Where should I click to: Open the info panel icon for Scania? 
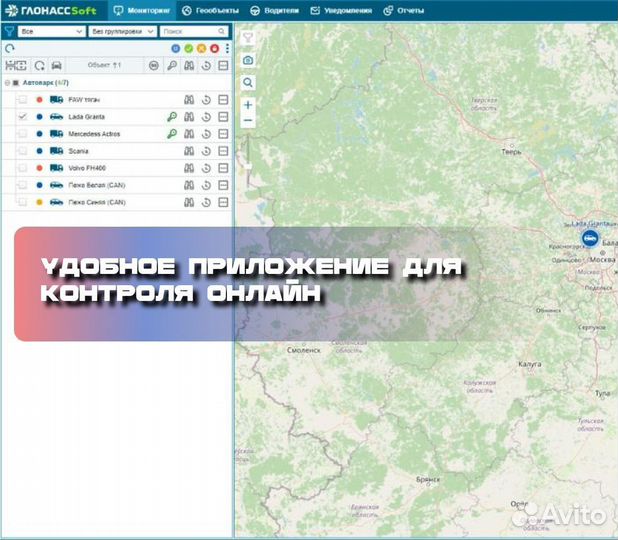coord(223,151)
